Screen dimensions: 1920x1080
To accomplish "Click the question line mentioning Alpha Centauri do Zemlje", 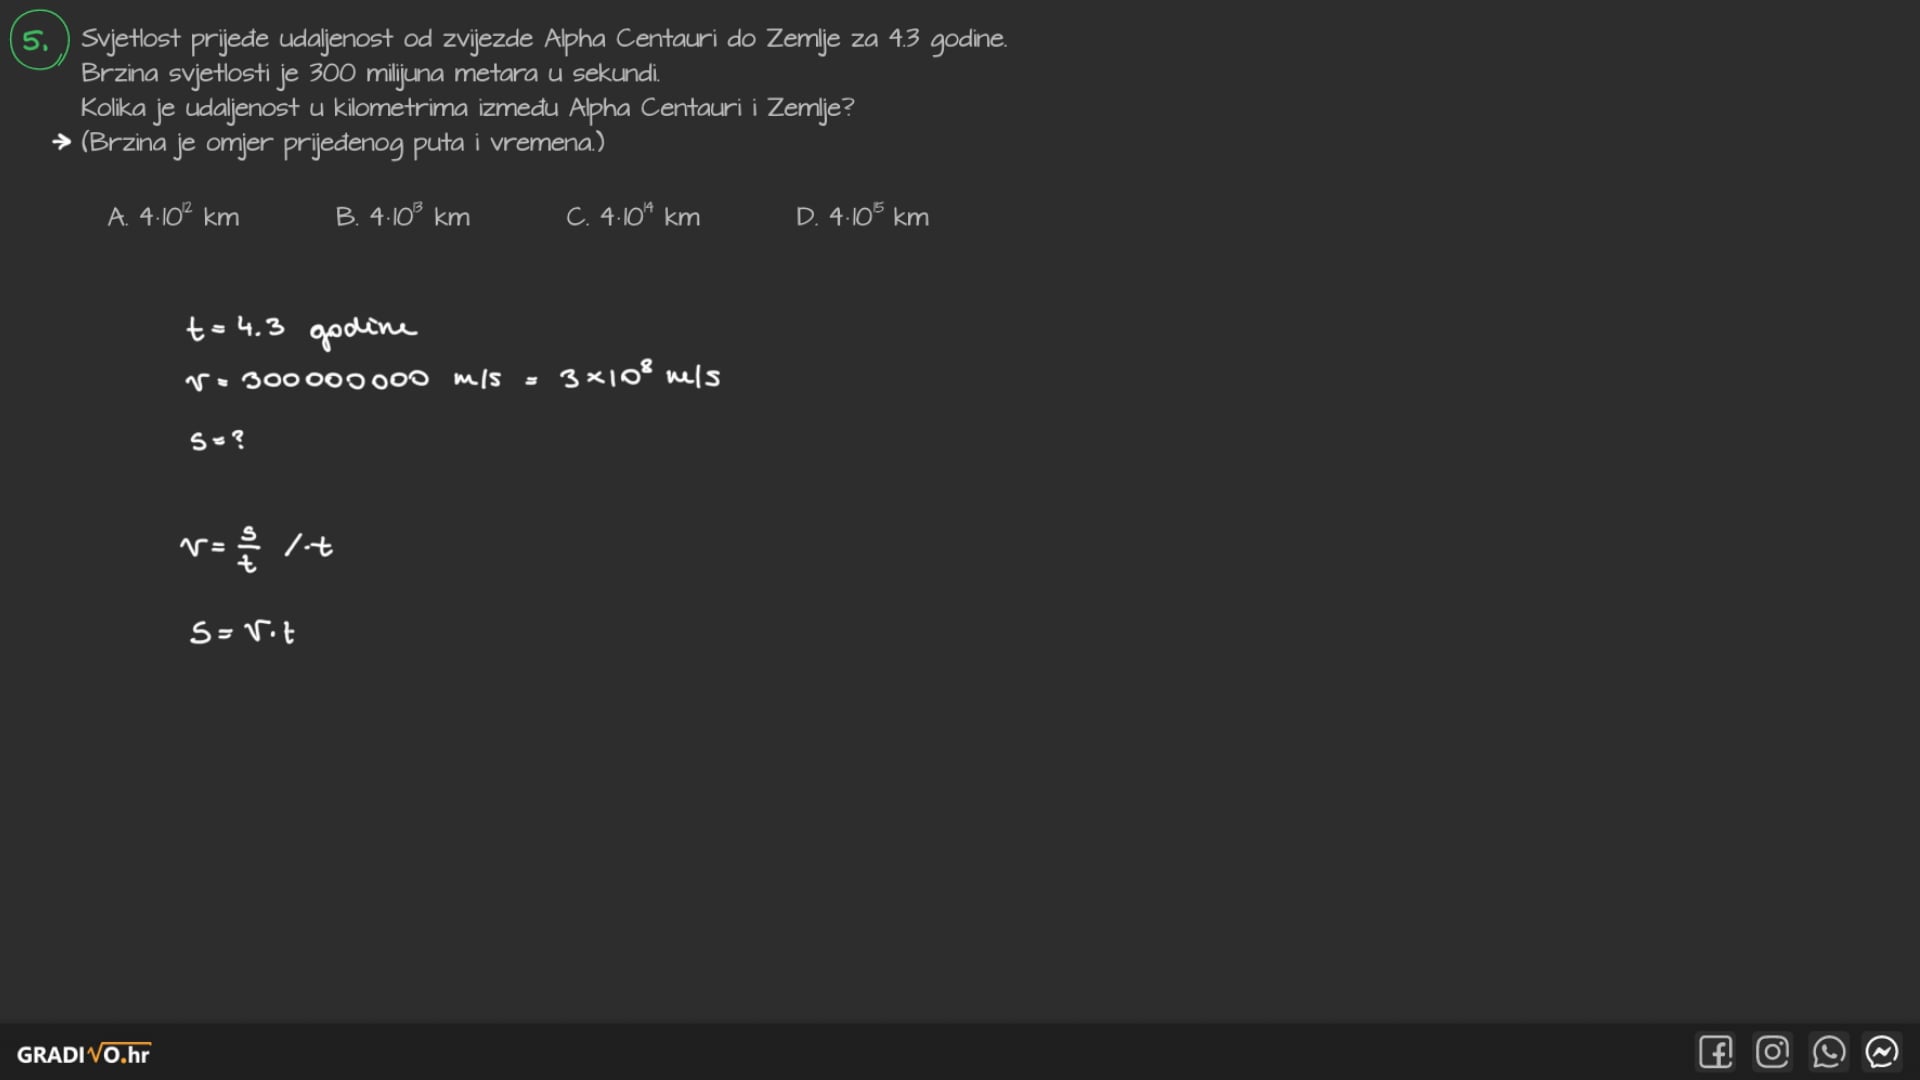I will click(543, 39).
